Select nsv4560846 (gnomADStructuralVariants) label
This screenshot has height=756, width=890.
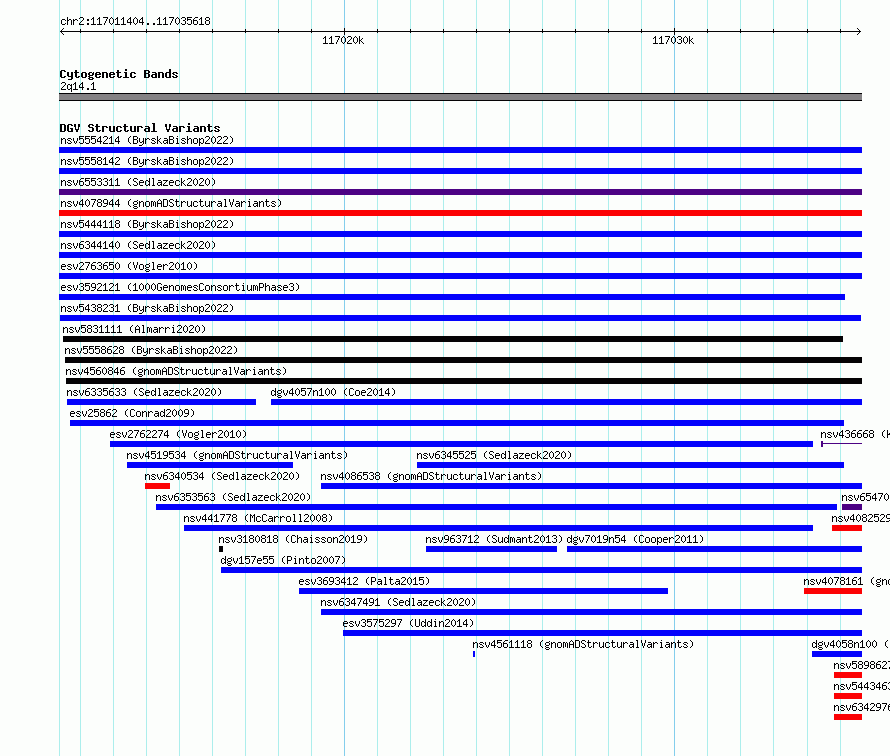pyautogui.click(x=176, y=371)
